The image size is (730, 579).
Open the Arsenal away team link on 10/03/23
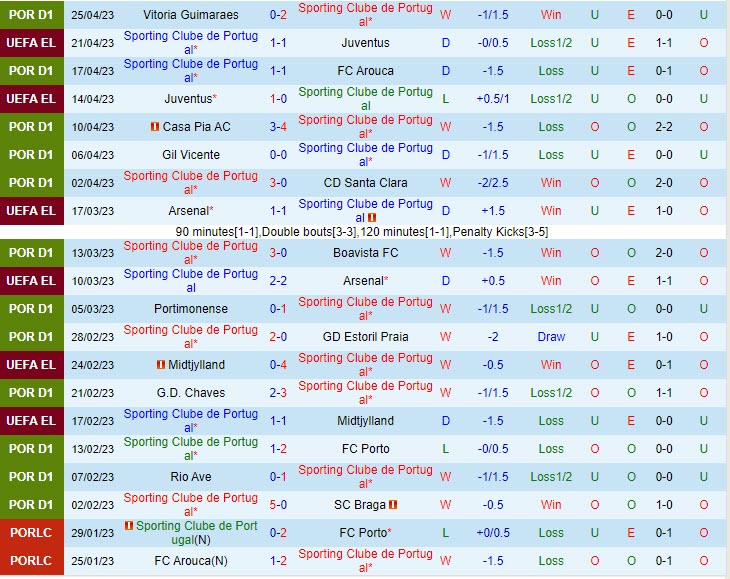(363, 281)
